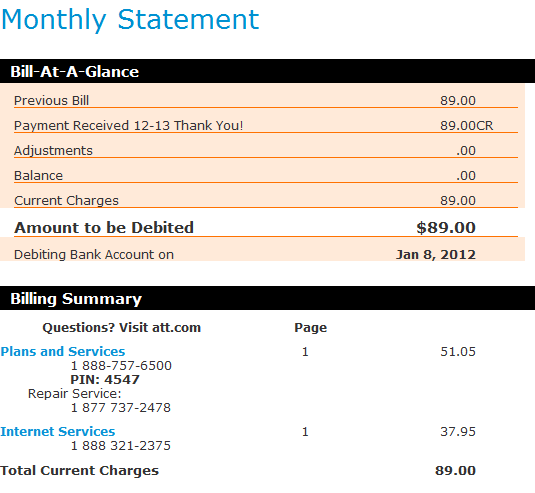Image resolution: width=535 pixels, height=493 pixels.
Task: Select the Billing Summary section header
Action: tap(268, 298)
